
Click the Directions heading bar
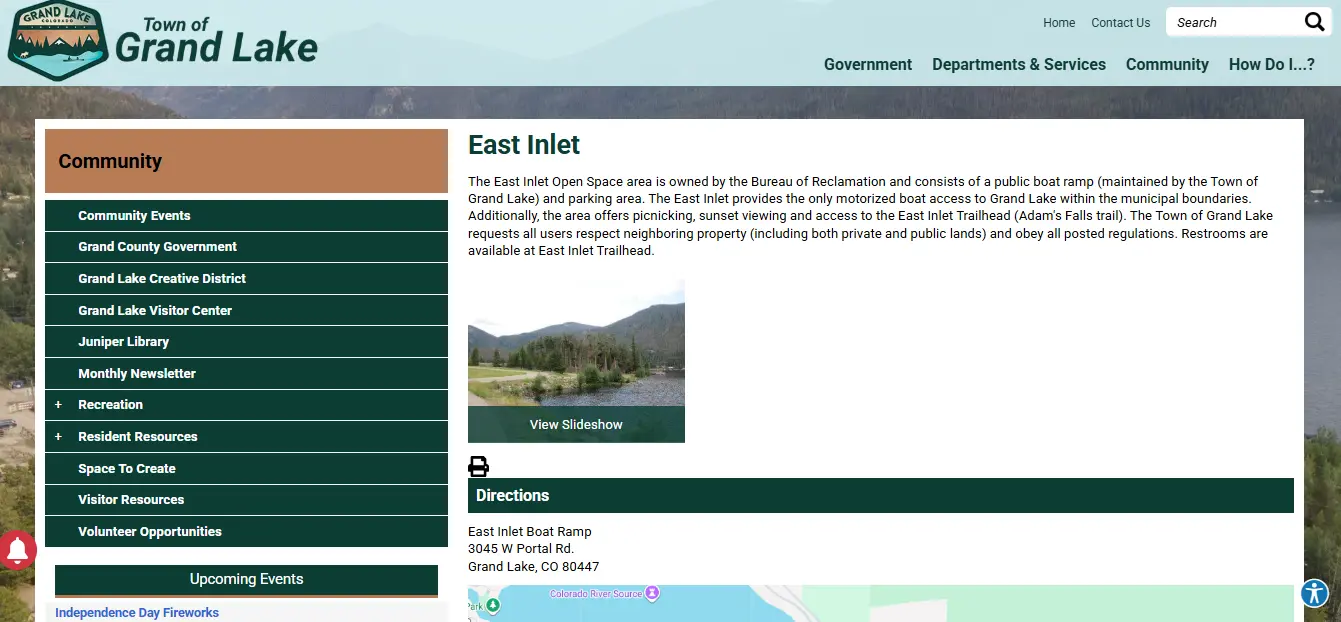(881, 496)
